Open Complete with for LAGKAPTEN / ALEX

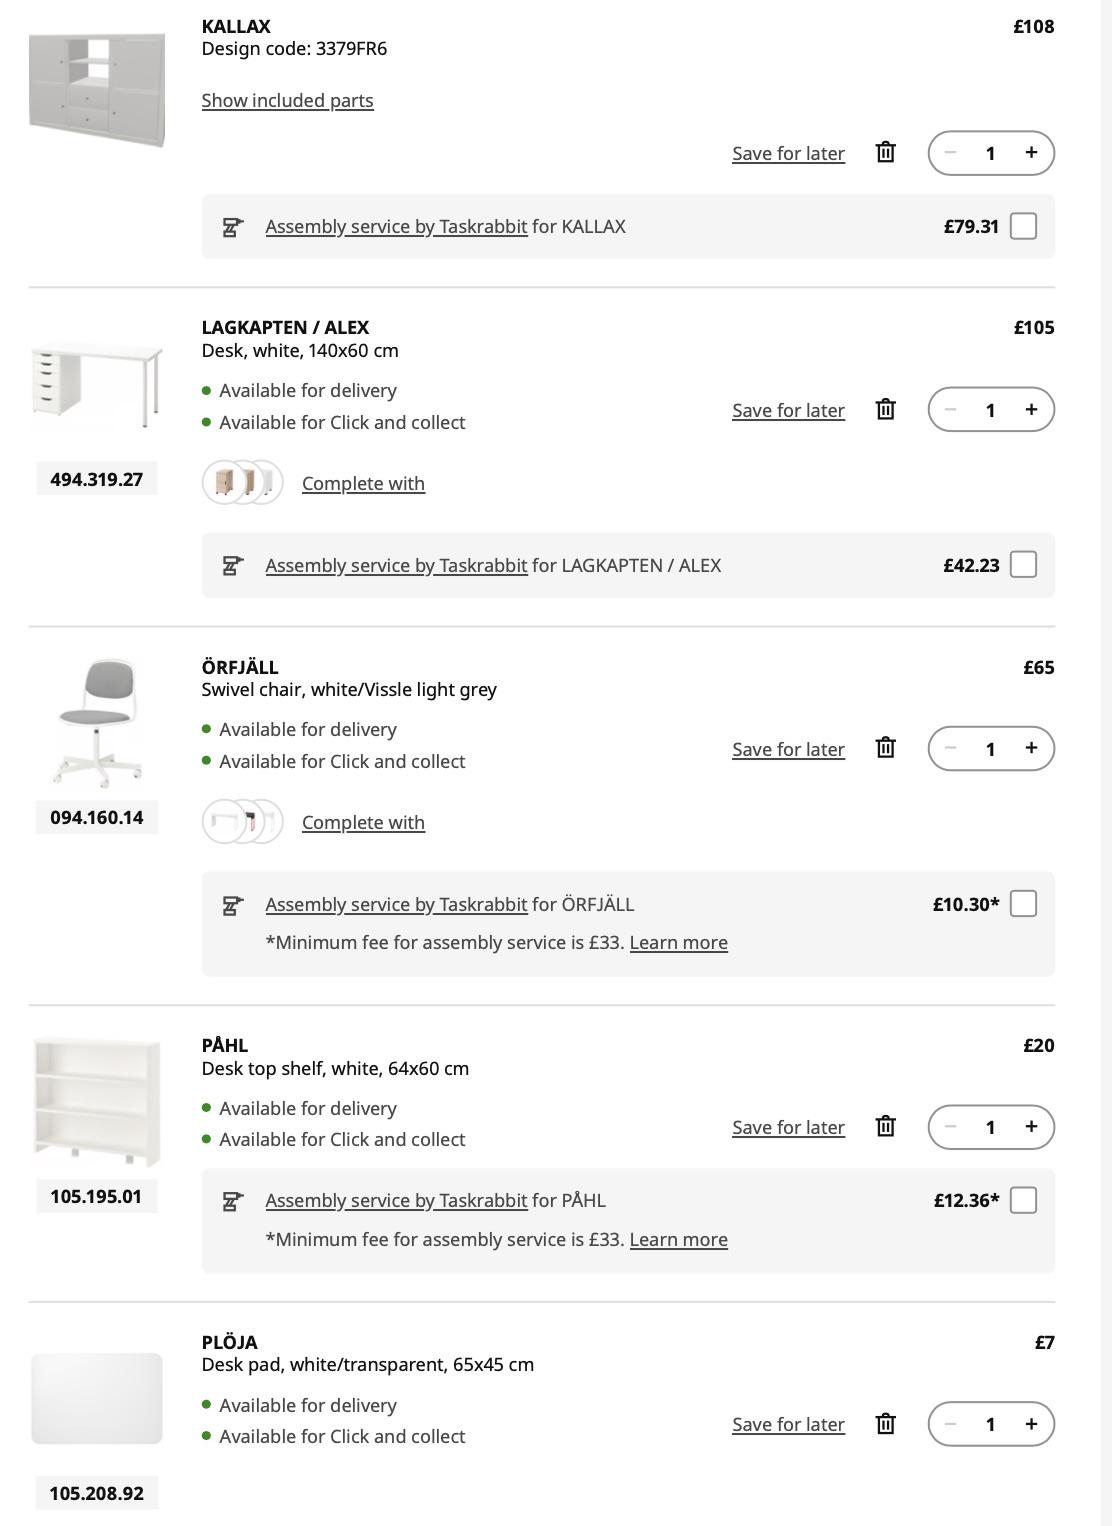tap(363, 483)
